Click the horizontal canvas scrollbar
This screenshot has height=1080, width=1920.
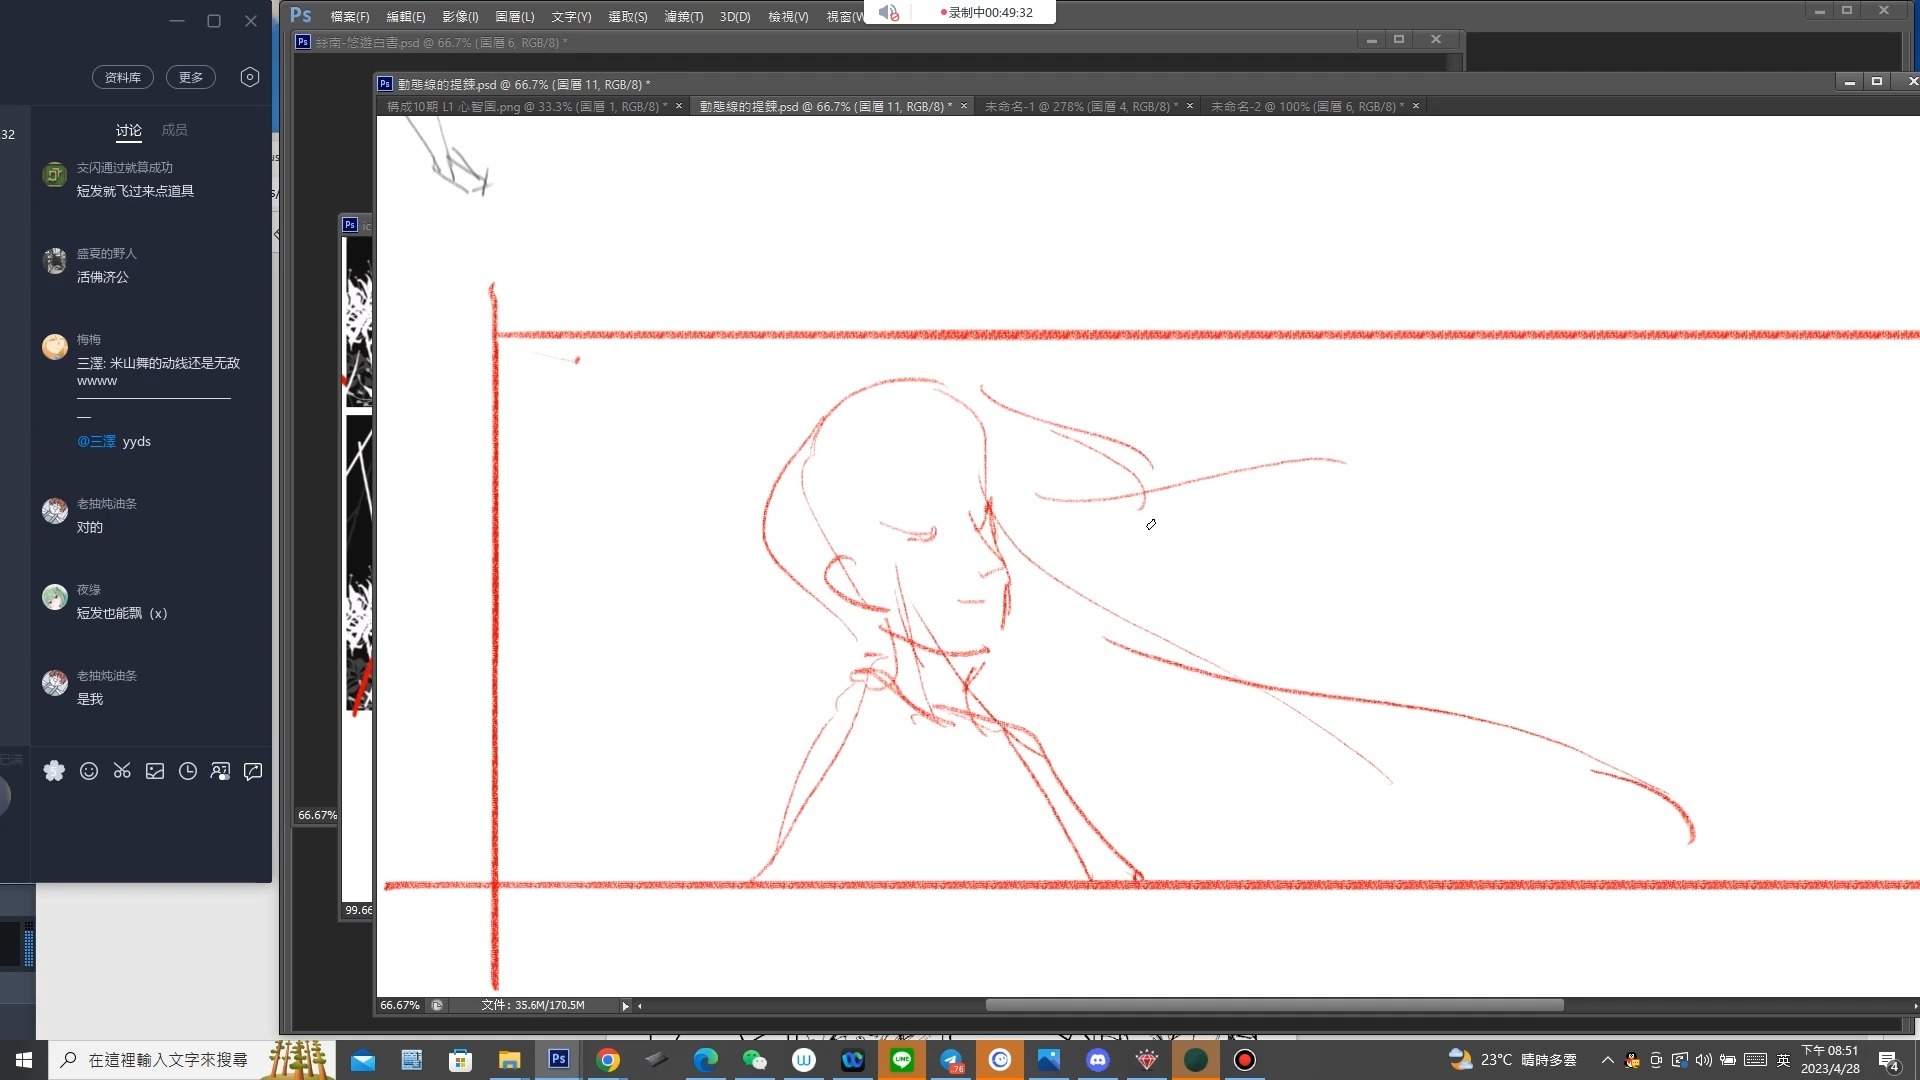tap(1274, 1005)
